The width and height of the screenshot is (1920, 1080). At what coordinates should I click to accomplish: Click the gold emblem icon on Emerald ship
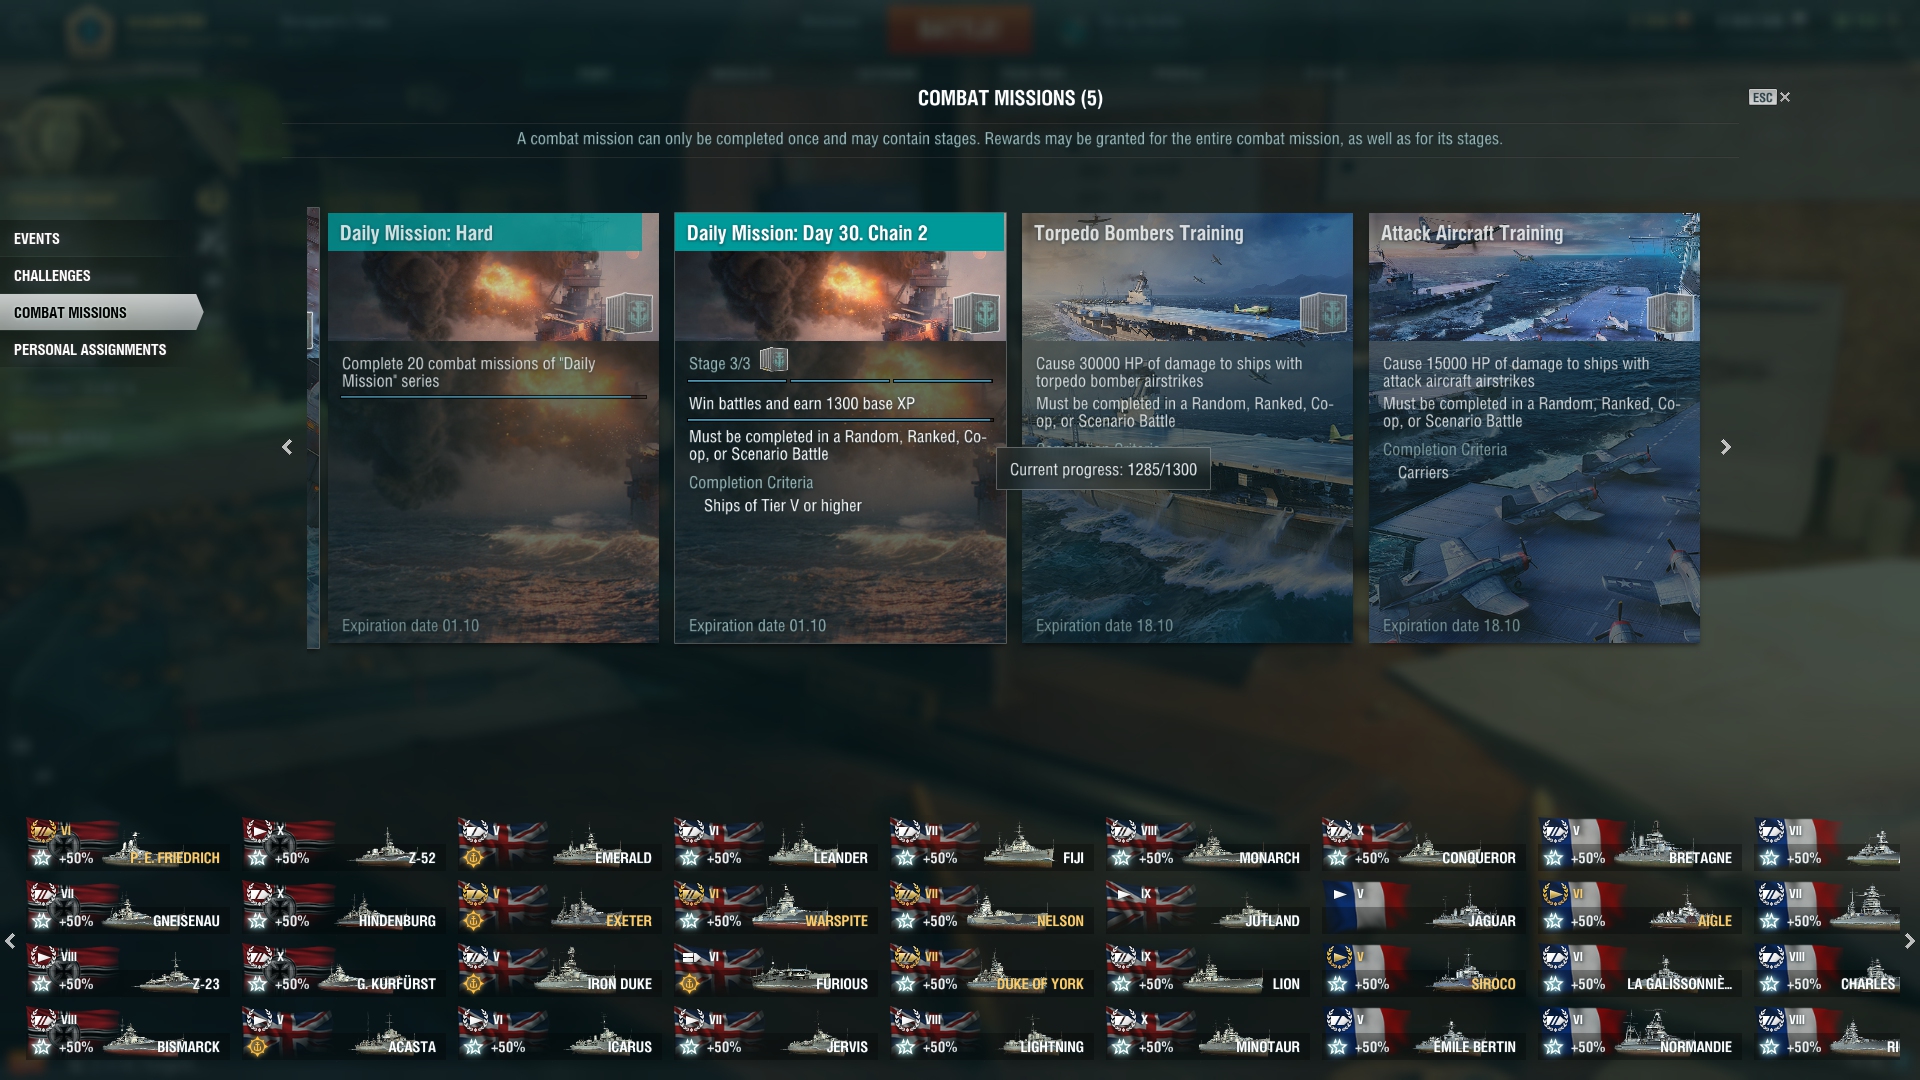click(474, 858)
